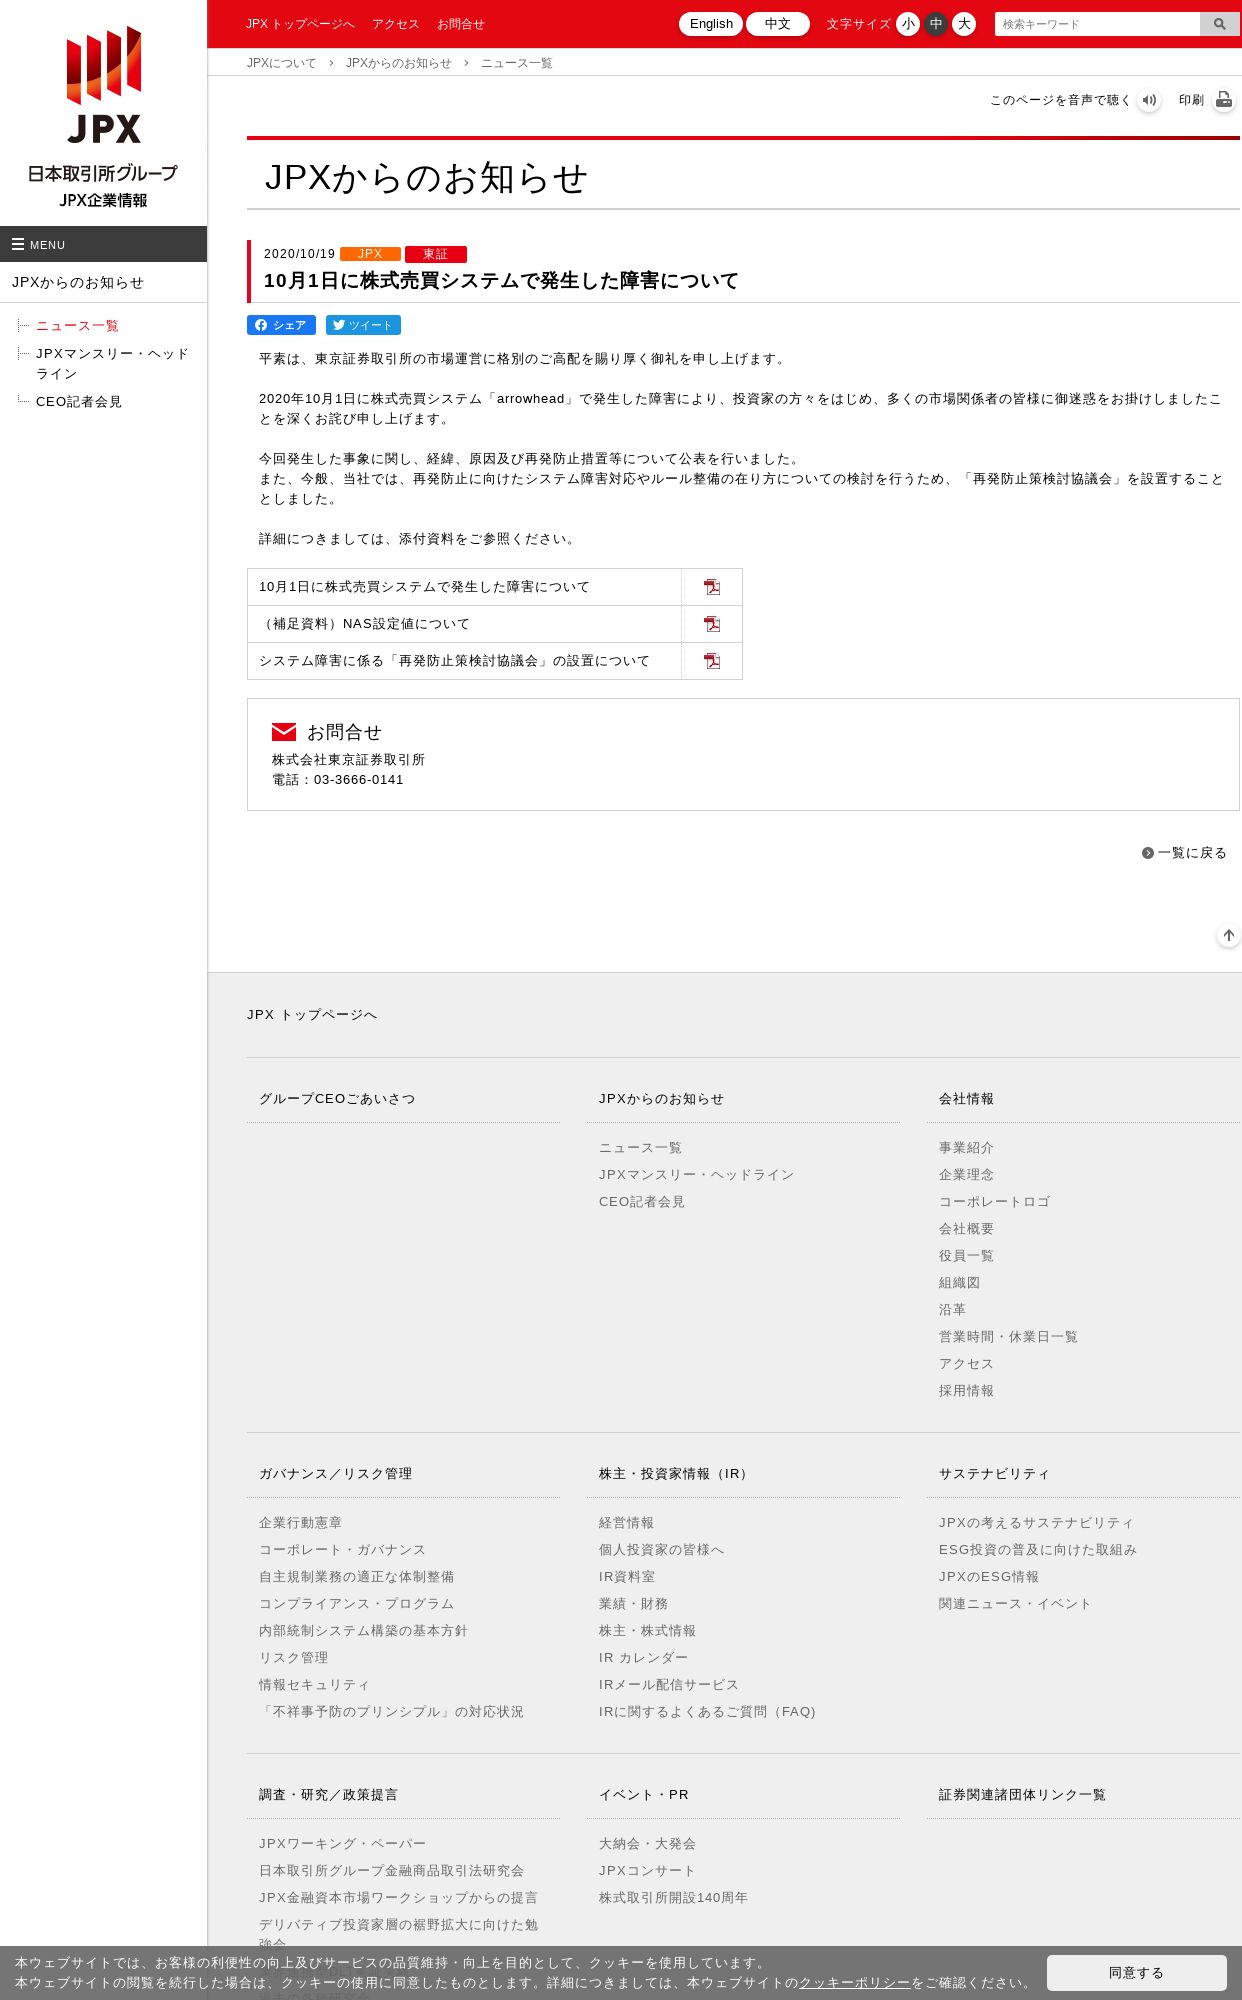This screenshot has width=1242, height=2000.
Task: Open footer ガバナンス／リスク管理 heading
Action: 335,1474
